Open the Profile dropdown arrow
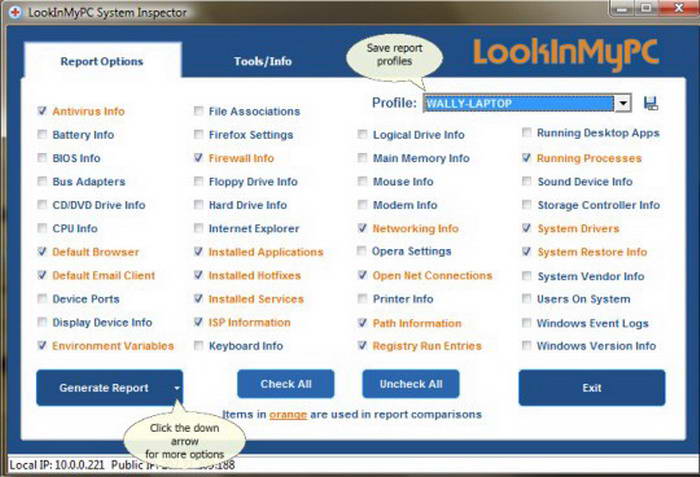 623,103
